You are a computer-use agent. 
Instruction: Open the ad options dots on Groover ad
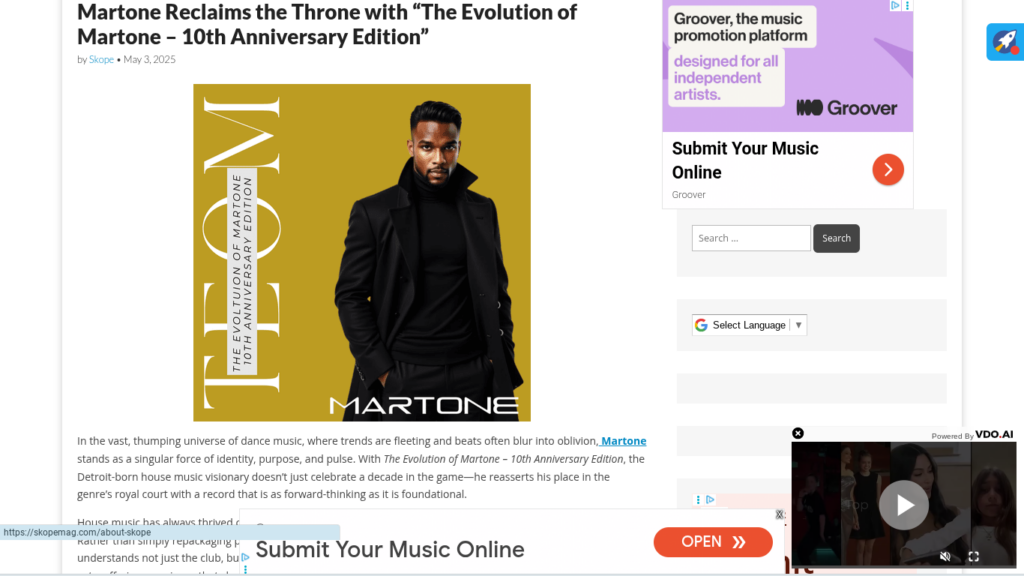point(907,5)
